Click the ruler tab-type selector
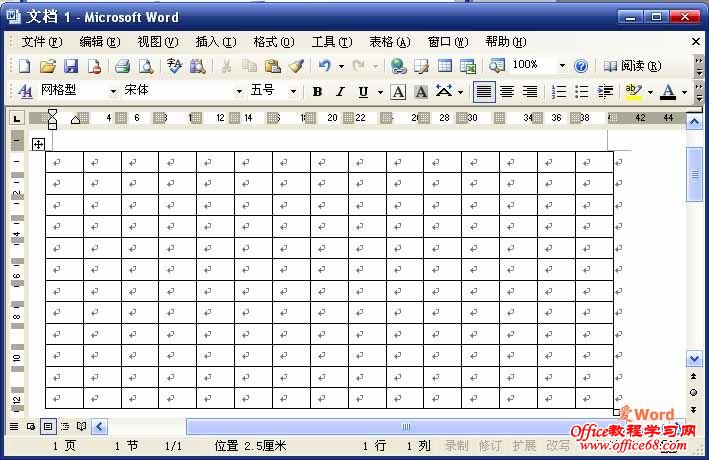 pyautogui.click(x=17, y=119)
